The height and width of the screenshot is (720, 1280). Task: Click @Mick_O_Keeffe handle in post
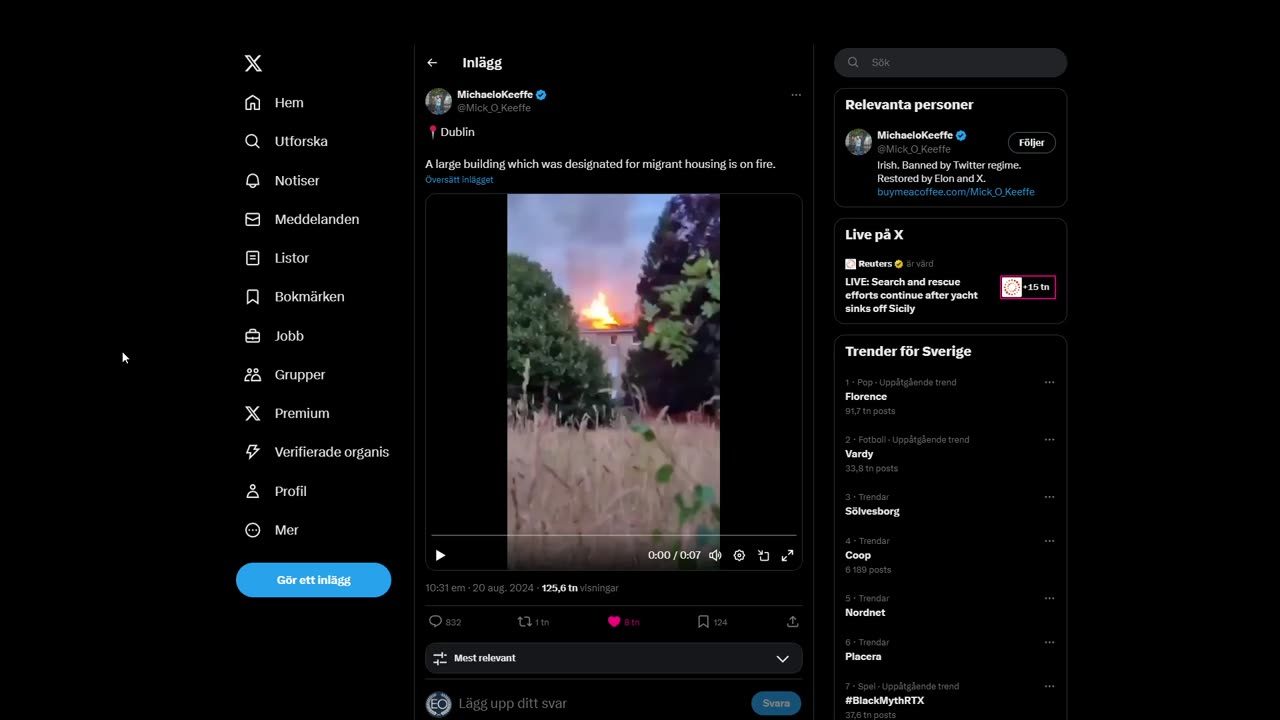coord(493,108)
